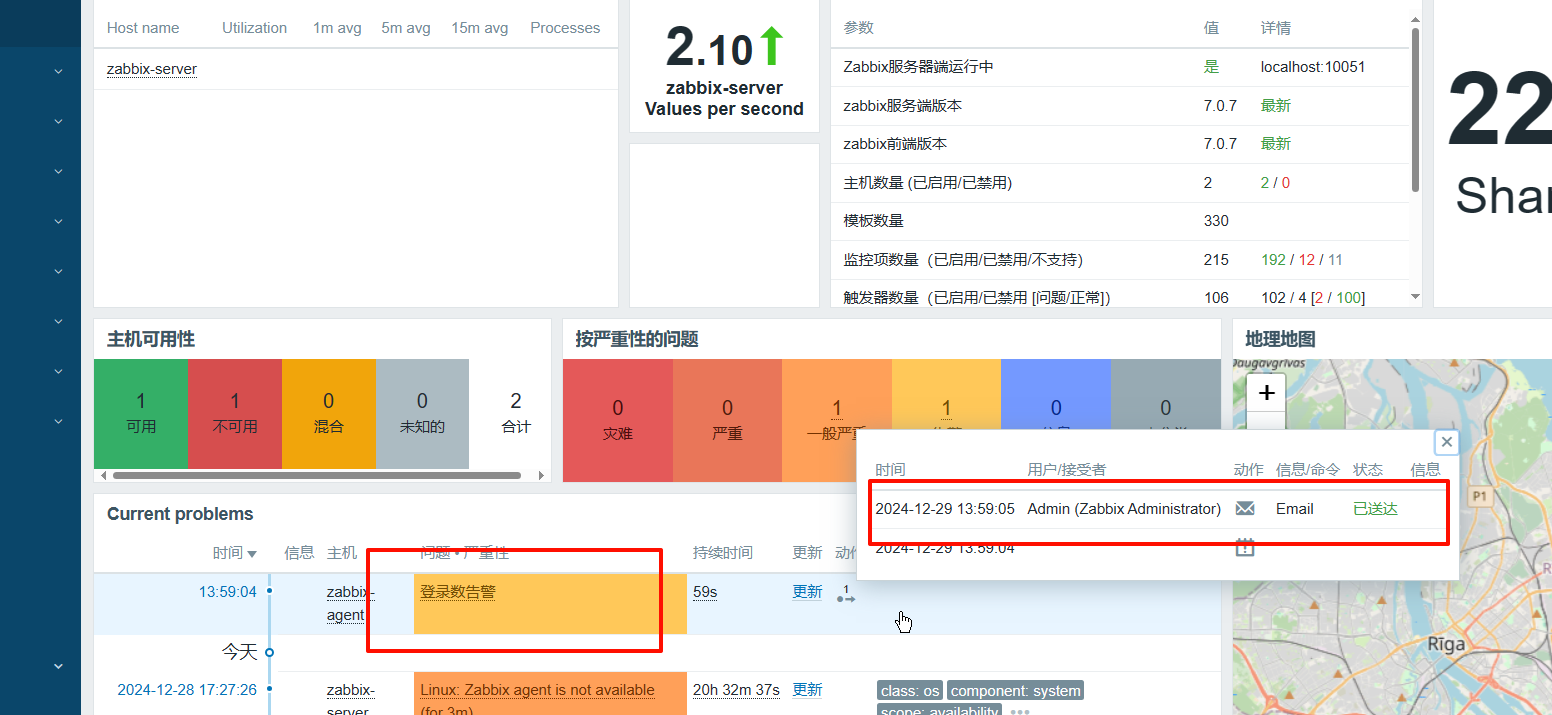Zoom in the map with the plus button
Viewport: 1552px width, 715px height.
pos(1266,393)
